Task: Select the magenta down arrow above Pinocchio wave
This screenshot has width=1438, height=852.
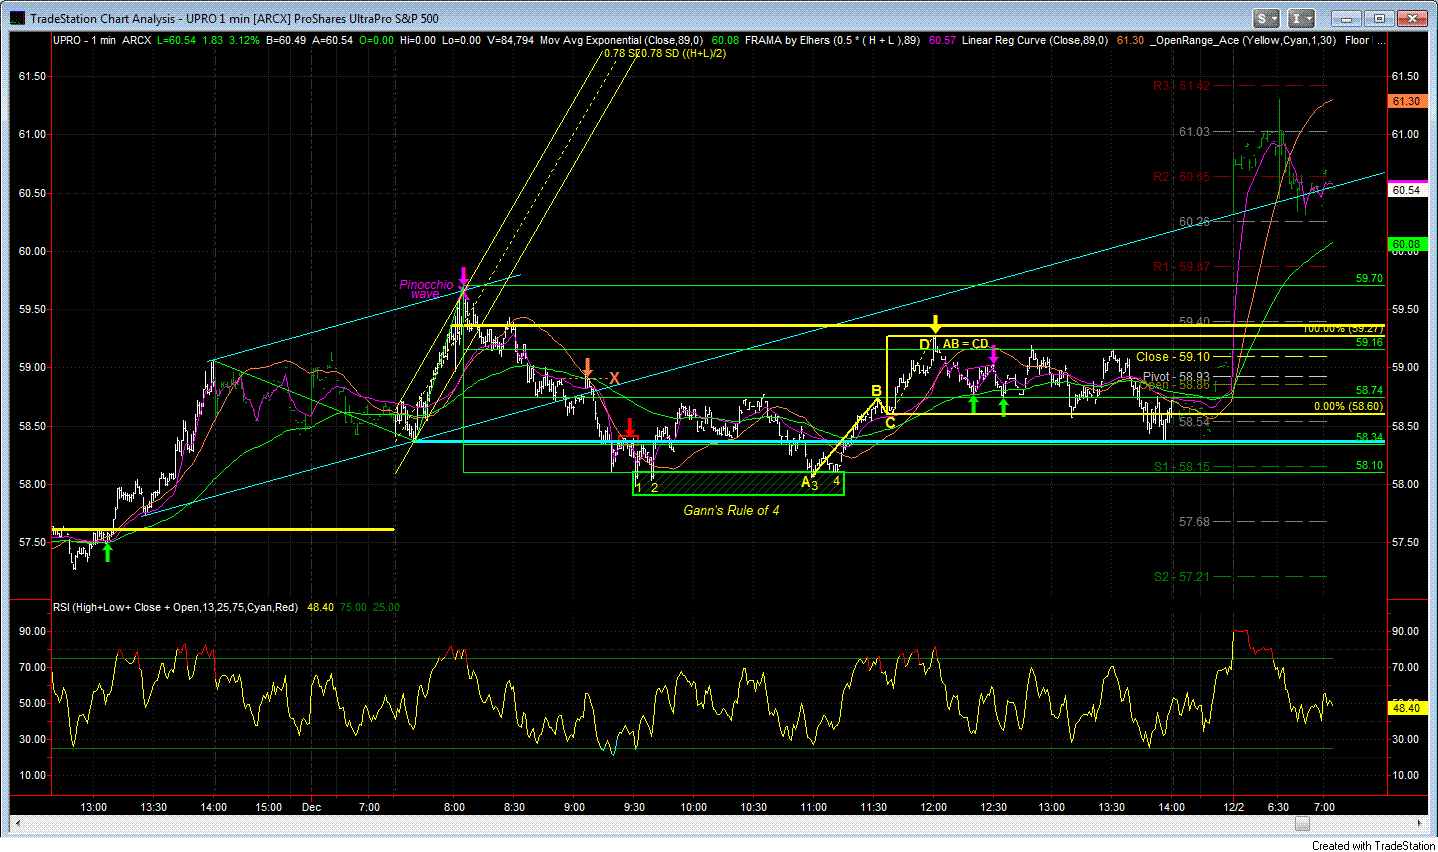Action: click(x=463, y=277)
